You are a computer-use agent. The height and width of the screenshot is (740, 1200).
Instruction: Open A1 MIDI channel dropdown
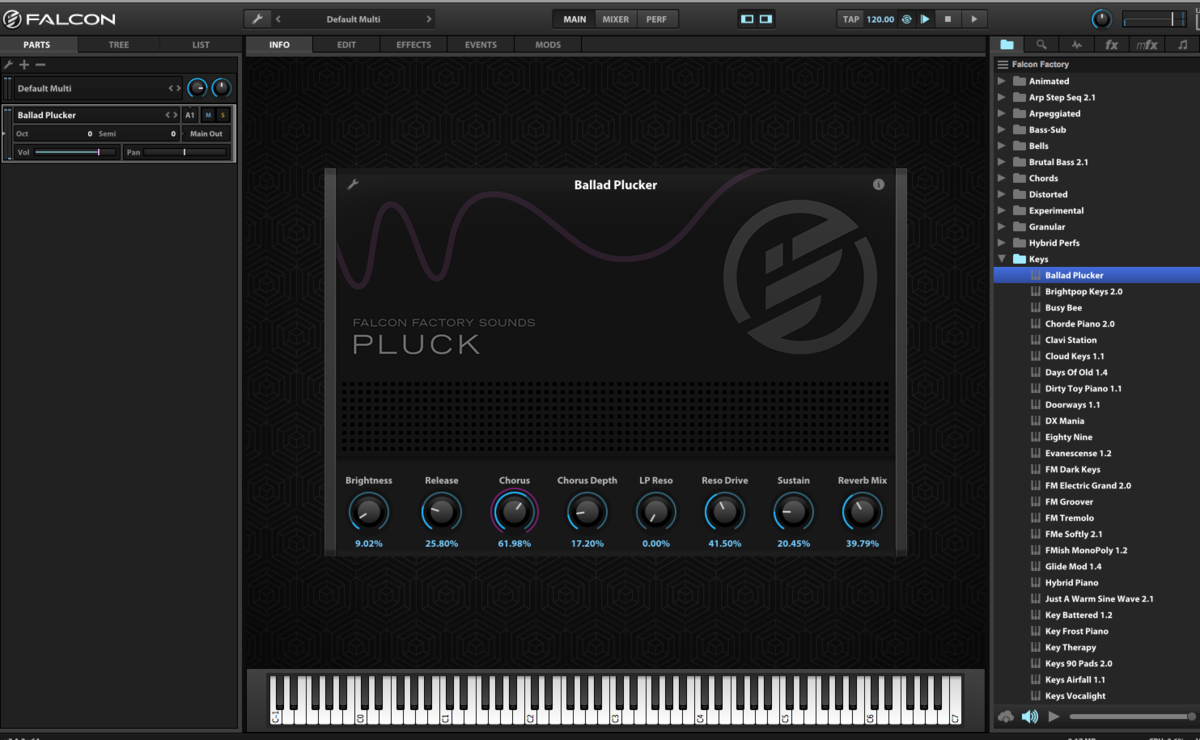point(190,115)
